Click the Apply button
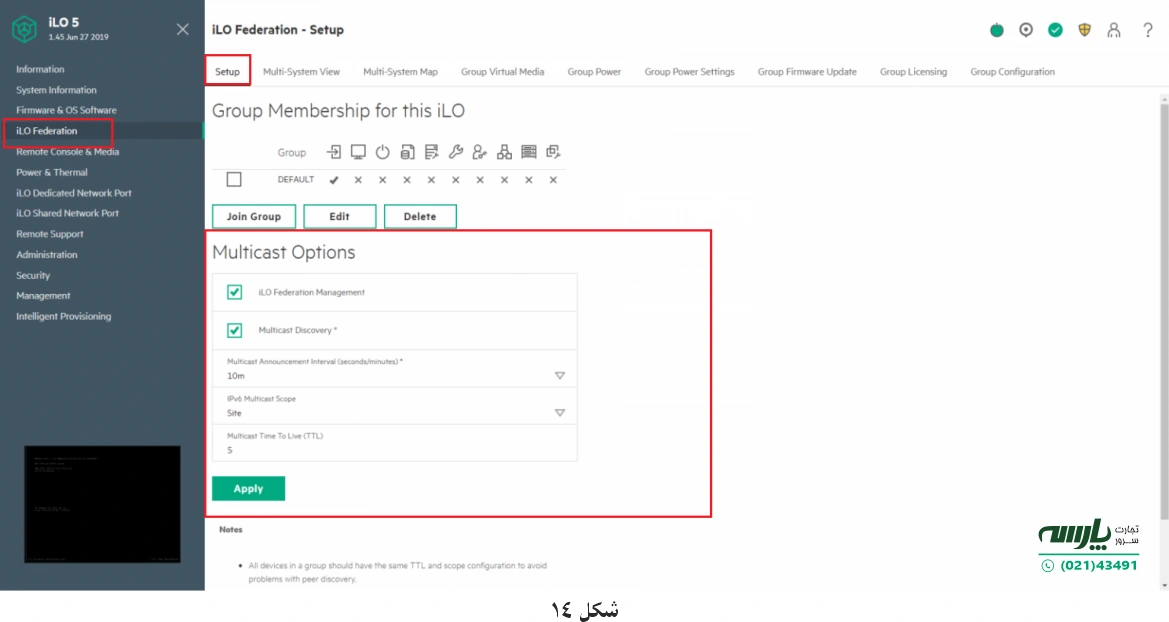This screenshot has height=622, width=1169. coord(248,488)
